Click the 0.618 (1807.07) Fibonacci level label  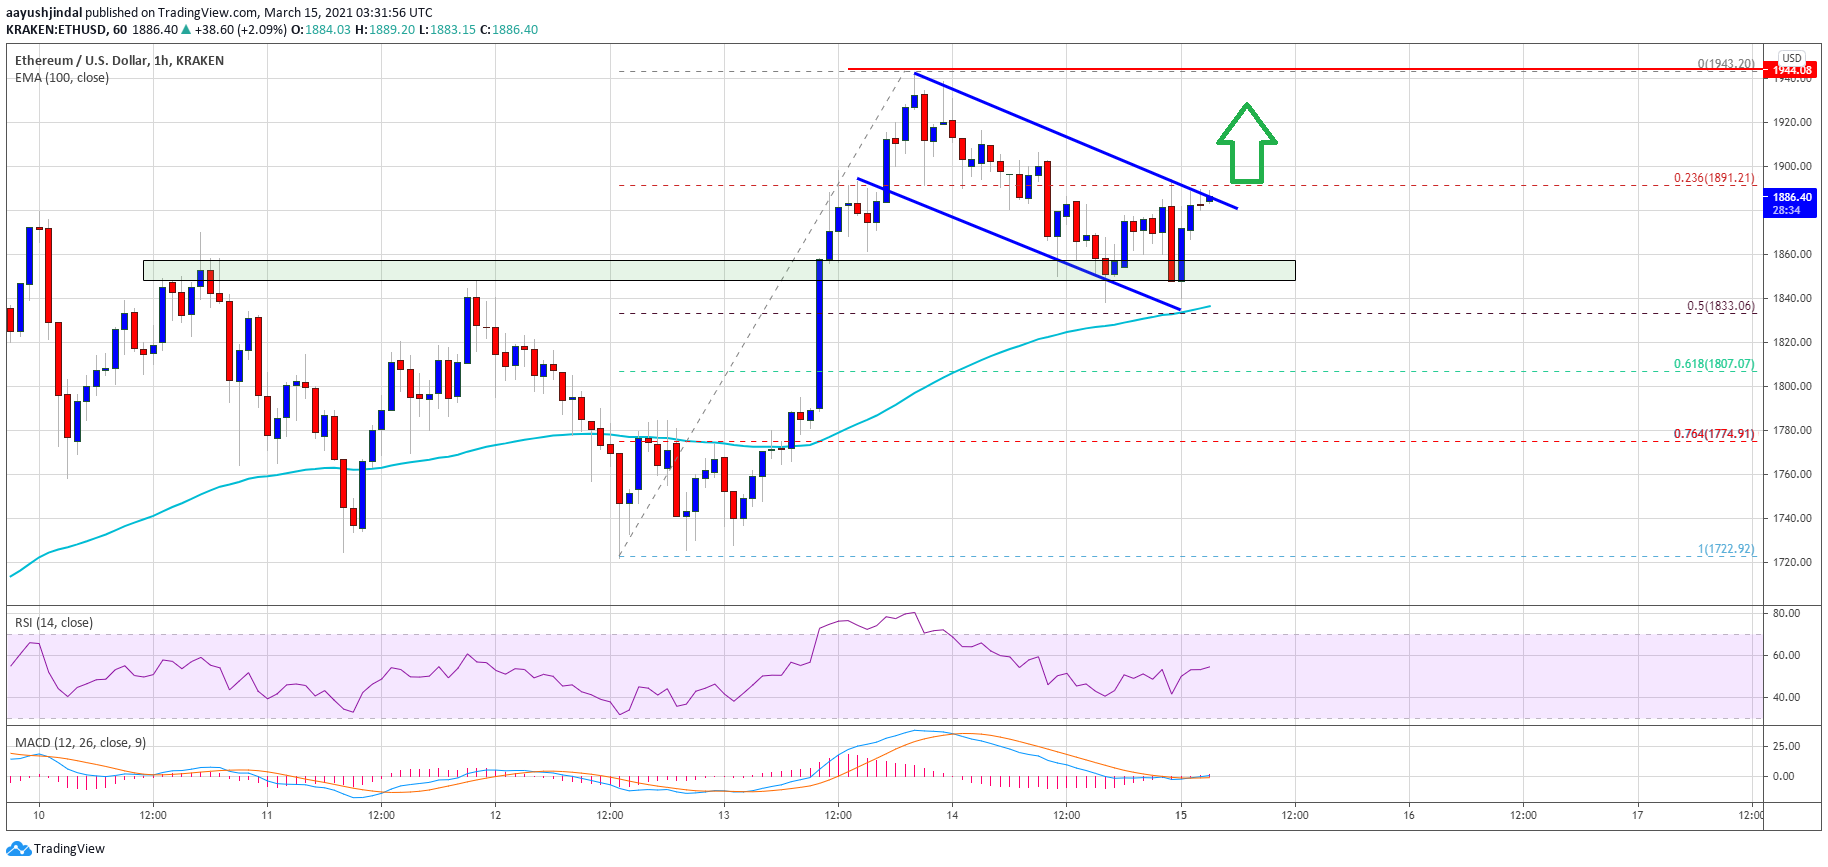coord(1713,364)
